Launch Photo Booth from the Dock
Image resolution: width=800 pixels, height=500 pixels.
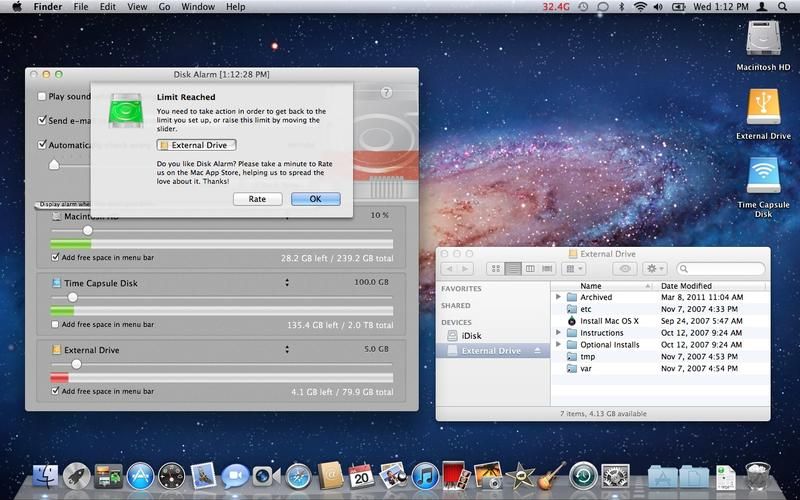[x=456, y=476]
